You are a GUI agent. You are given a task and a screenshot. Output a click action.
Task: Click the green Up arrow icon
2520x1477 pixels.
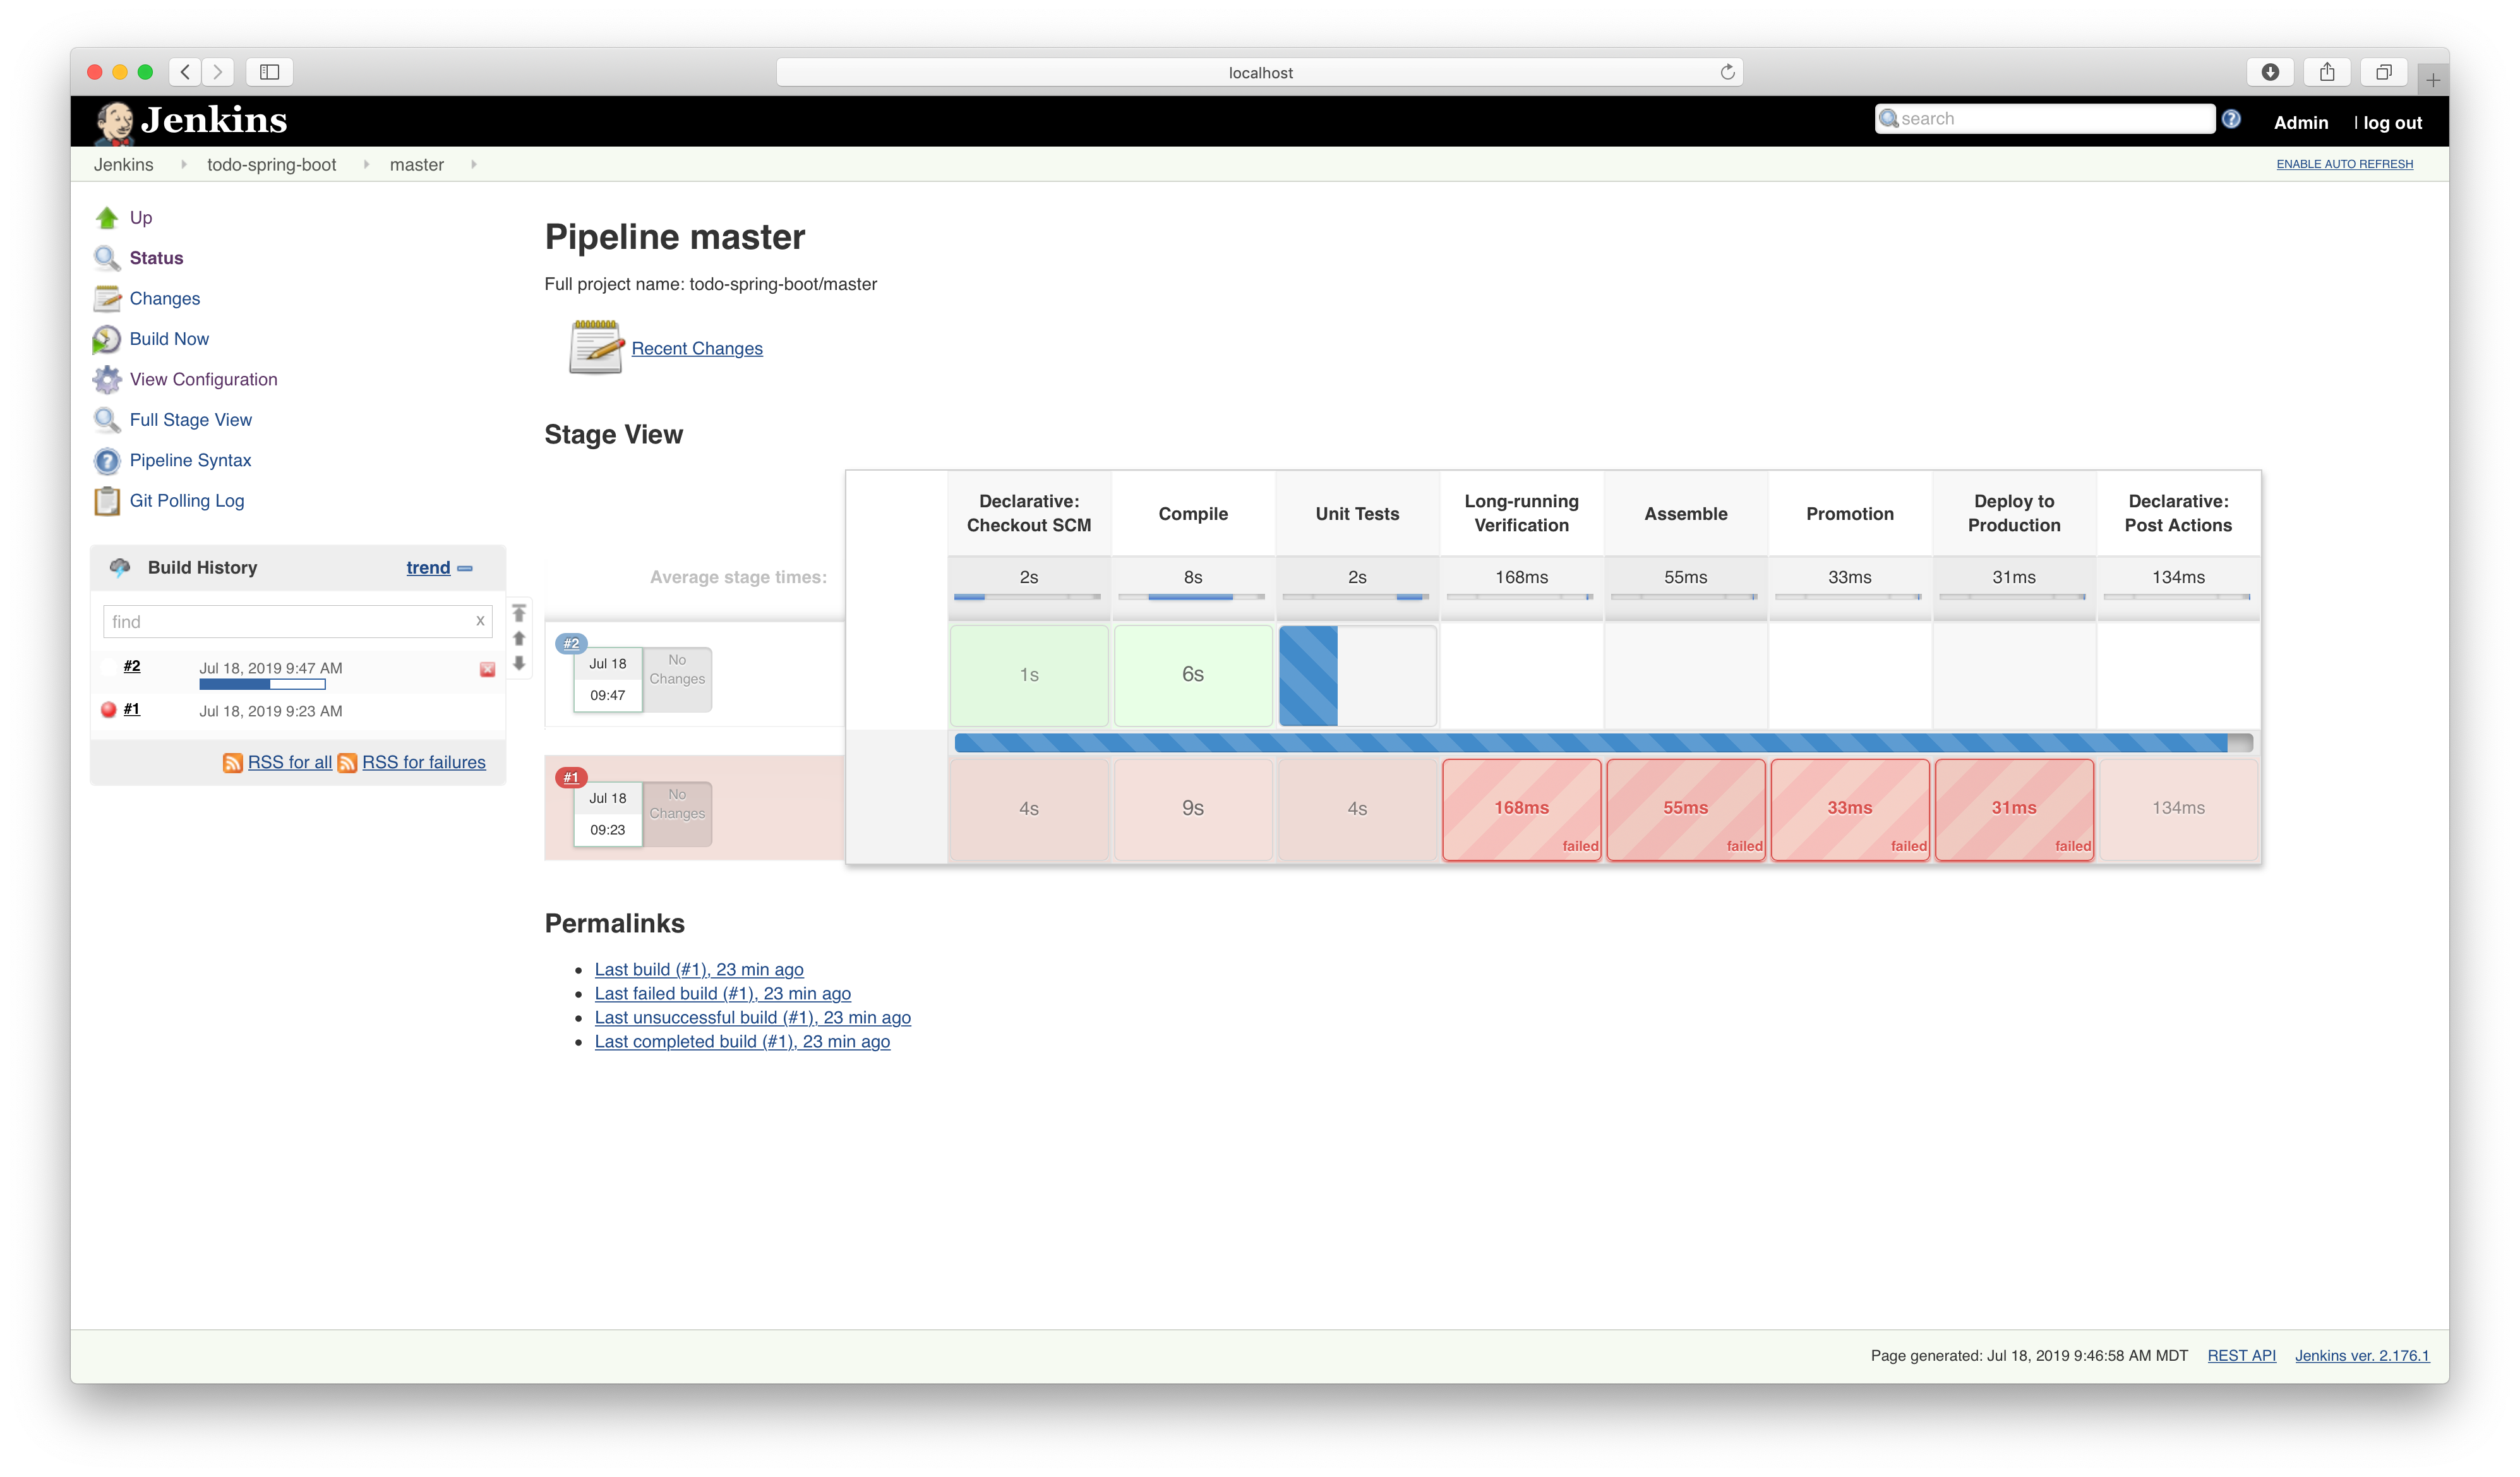107,218
